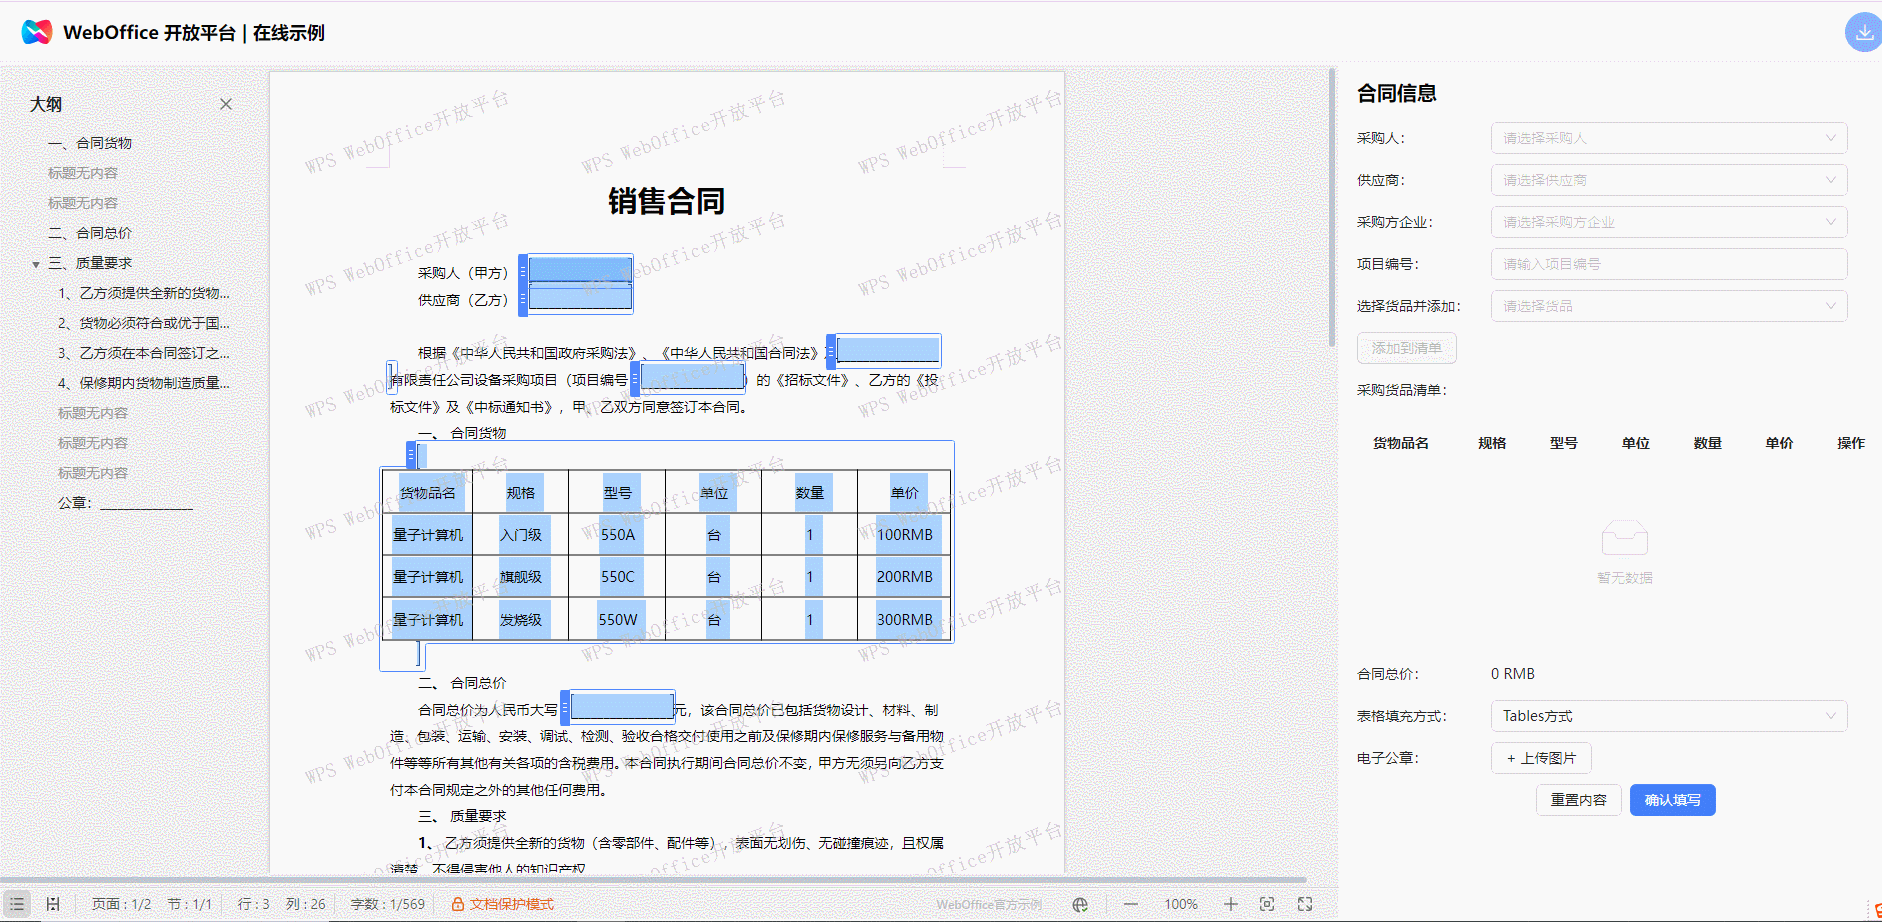
Task: Zoom in with the plus icon
Action: [1231, 904]
